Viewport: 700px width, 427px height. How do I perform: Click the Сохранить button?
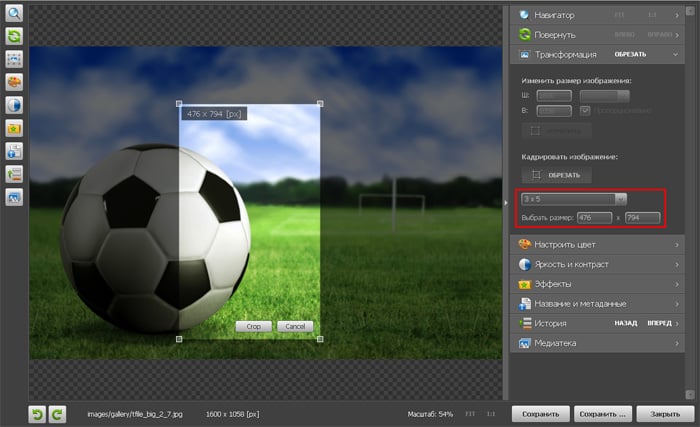541,413
